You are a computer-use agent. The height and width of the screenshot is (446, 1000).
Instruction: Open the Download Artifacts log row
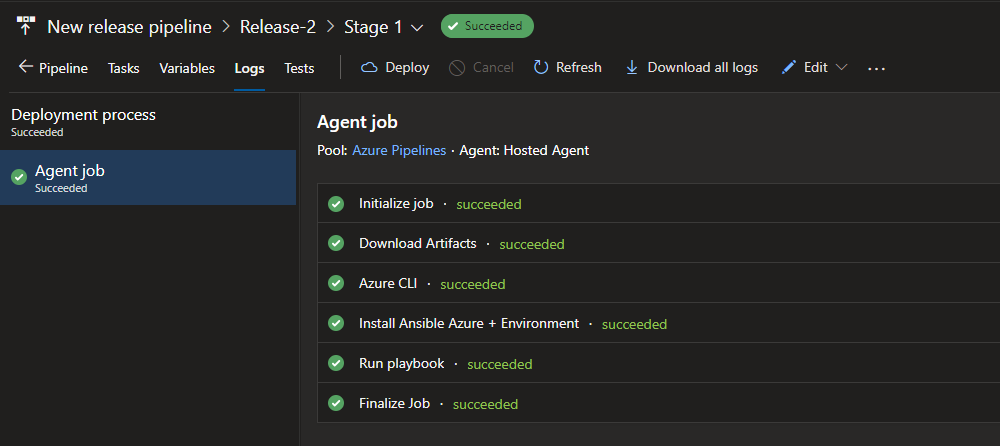click(x=417, y=244)
